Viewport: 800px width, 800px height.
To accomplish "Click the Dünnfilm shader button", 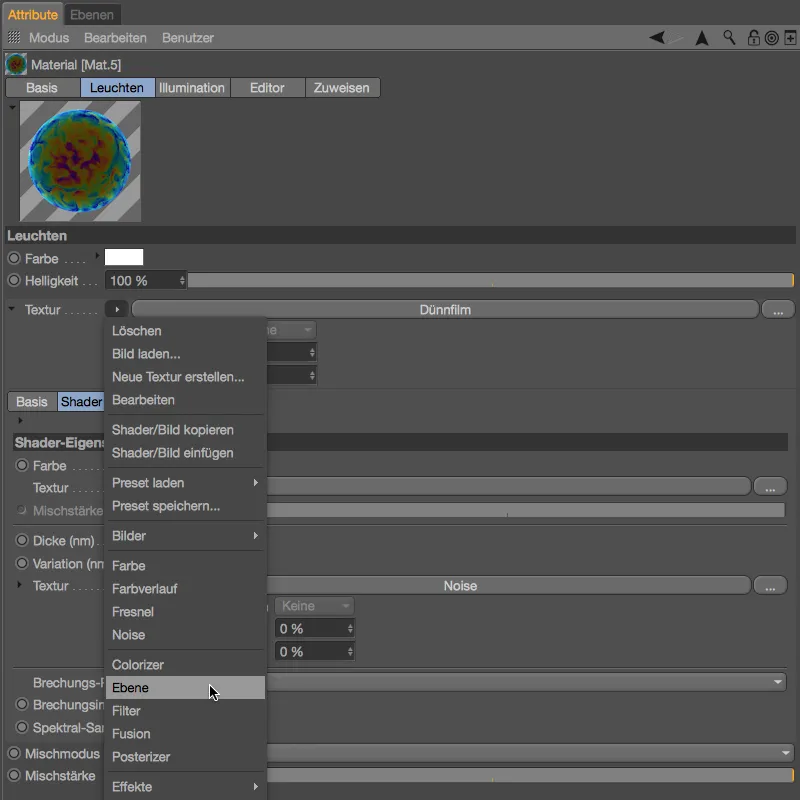I will (445, 309).
